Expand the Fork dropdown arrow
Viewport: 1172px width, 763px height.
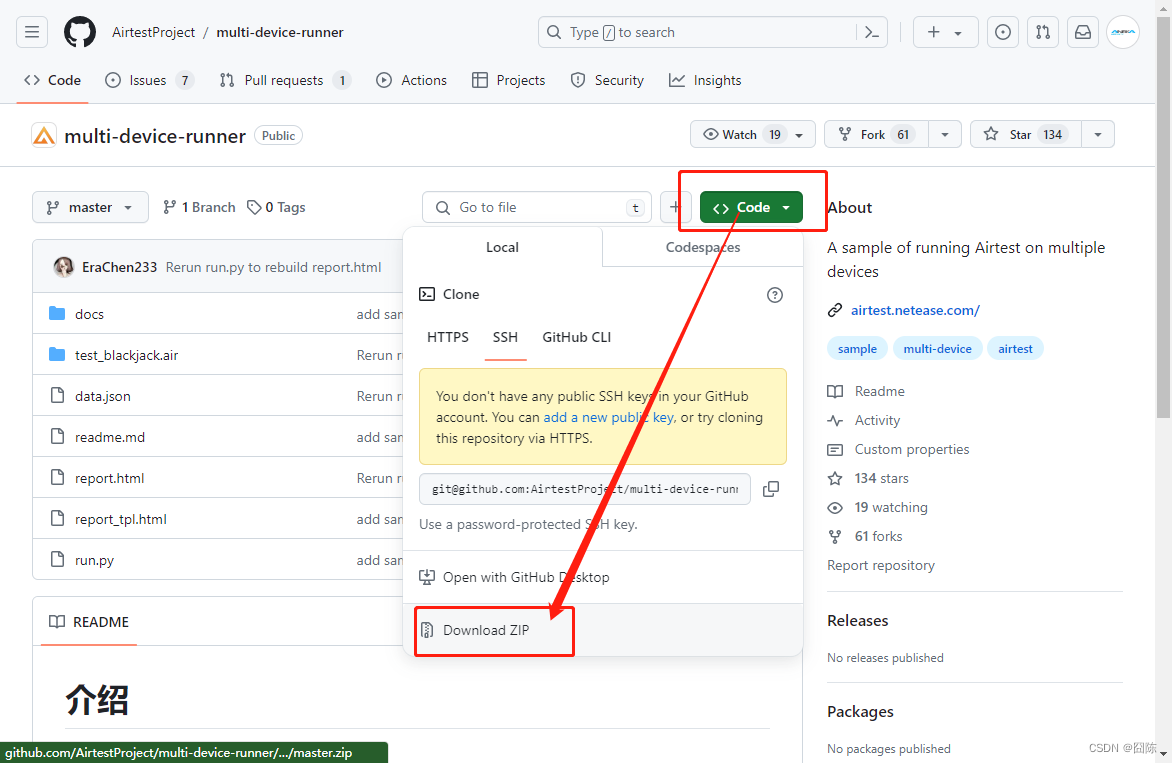pos(945,135)
